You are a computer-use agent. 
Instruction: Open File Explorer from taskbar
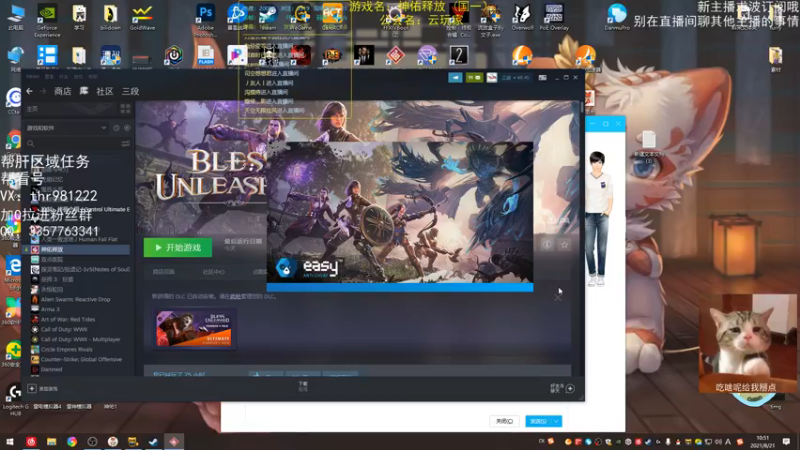(x=52, y=442)
